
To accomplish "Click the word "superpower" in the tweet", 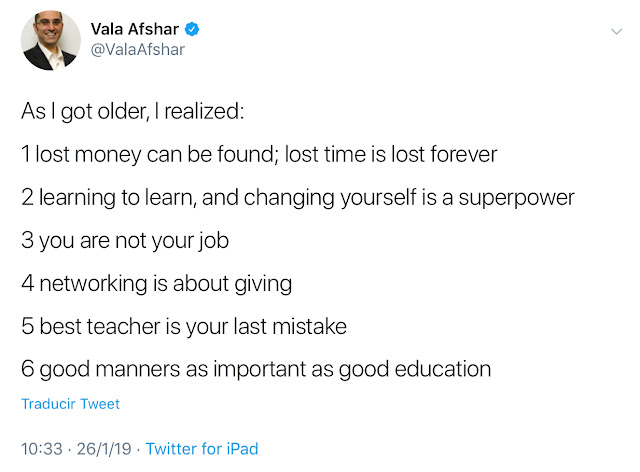I will click(x=518, y=197).
